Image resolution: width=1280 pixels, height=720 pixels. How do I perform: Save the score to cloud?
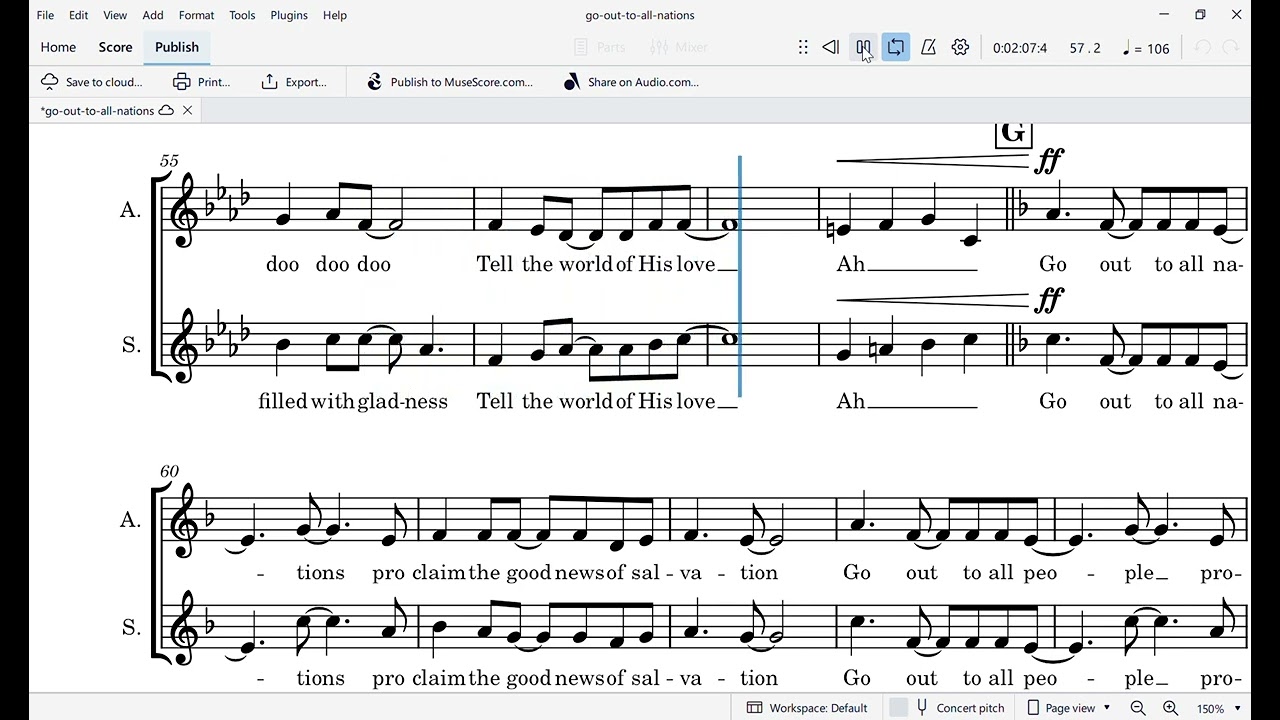pos(92,82)
